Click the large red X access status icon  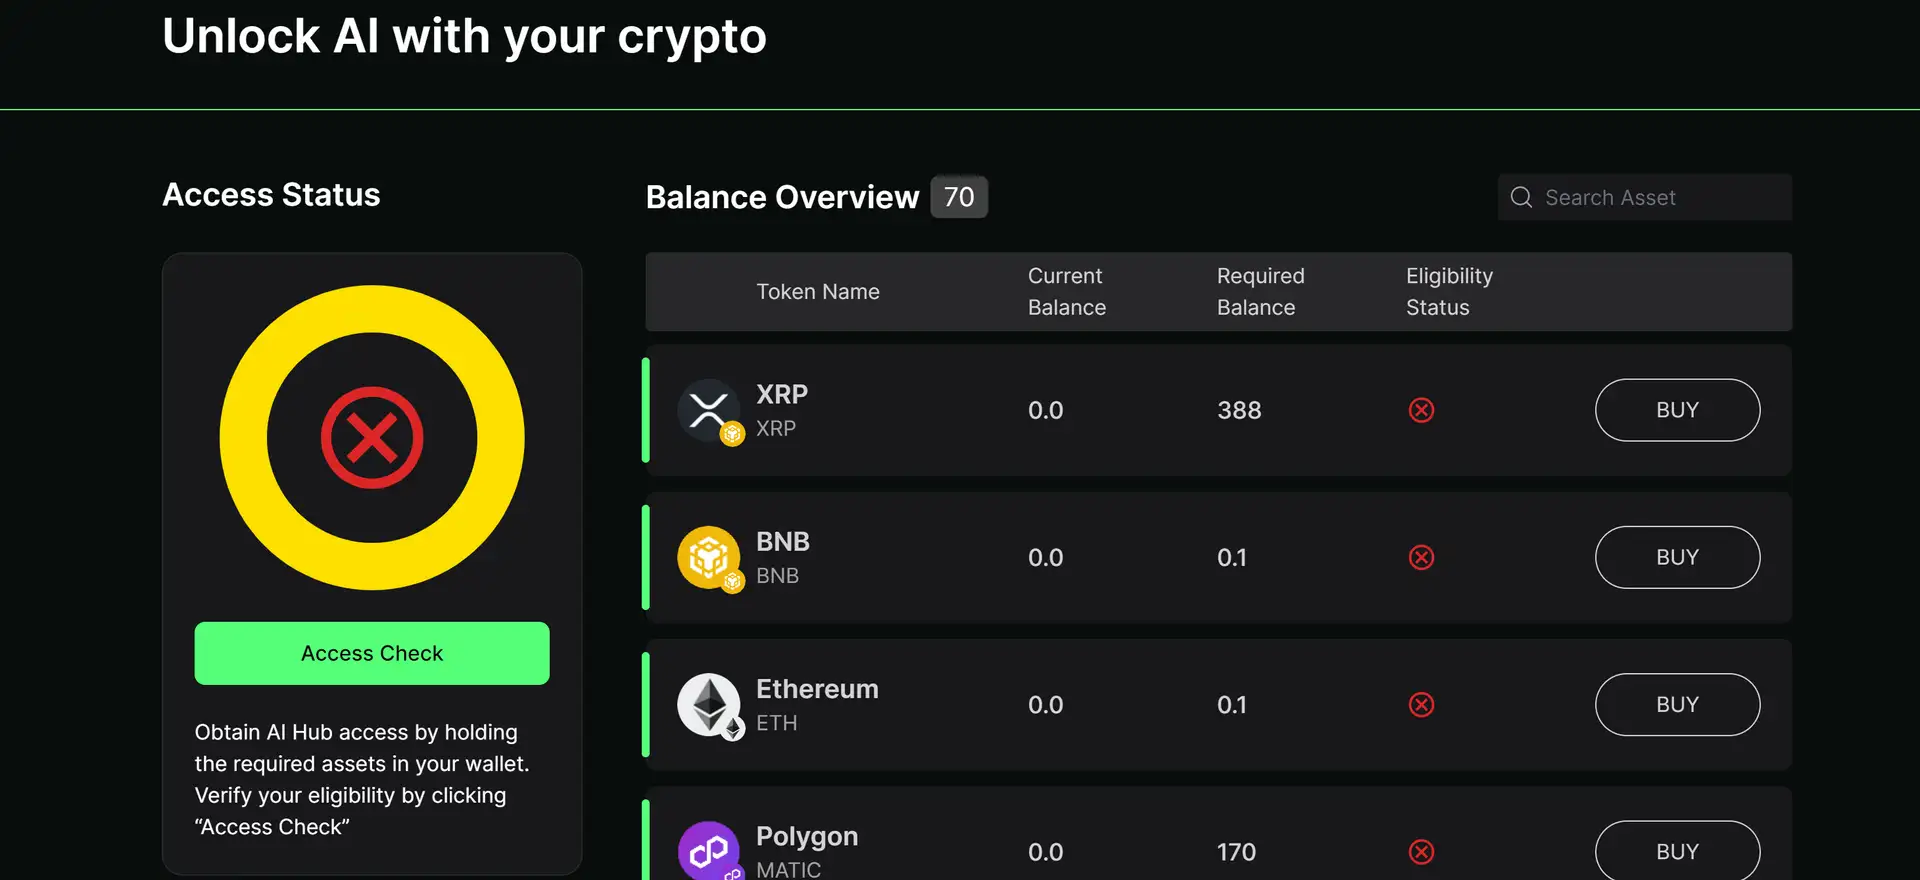click(x=372, y=438)
